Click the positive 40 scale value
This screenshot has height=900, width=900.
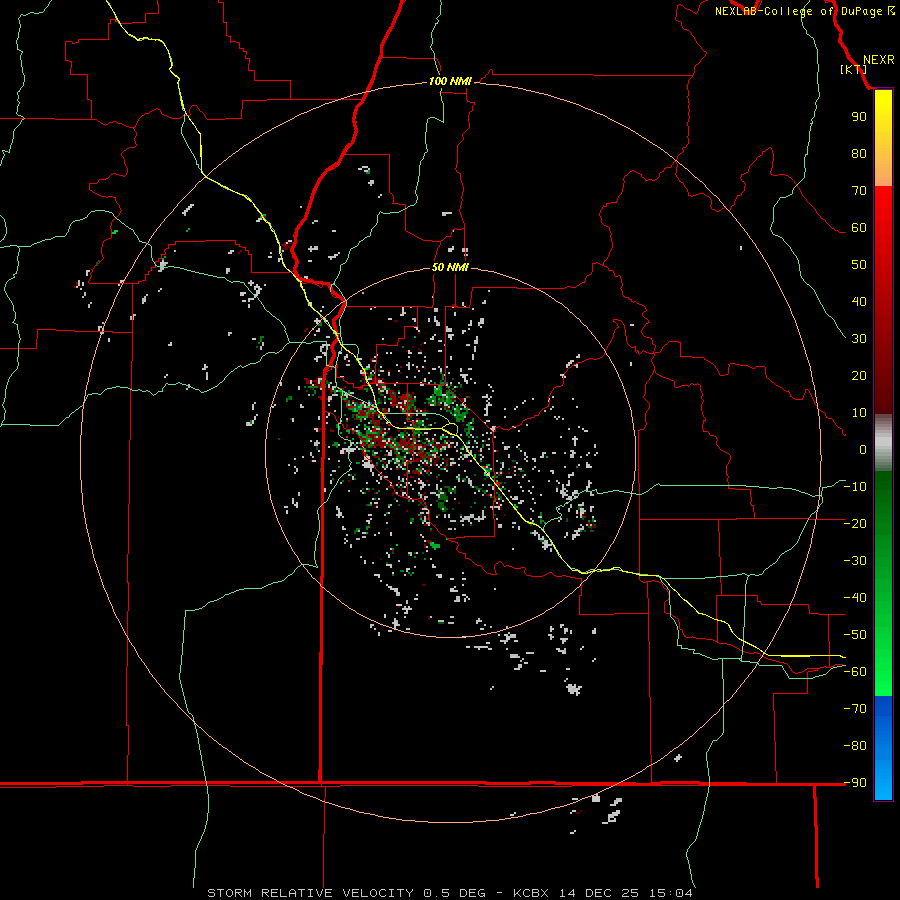pos(859,301)
